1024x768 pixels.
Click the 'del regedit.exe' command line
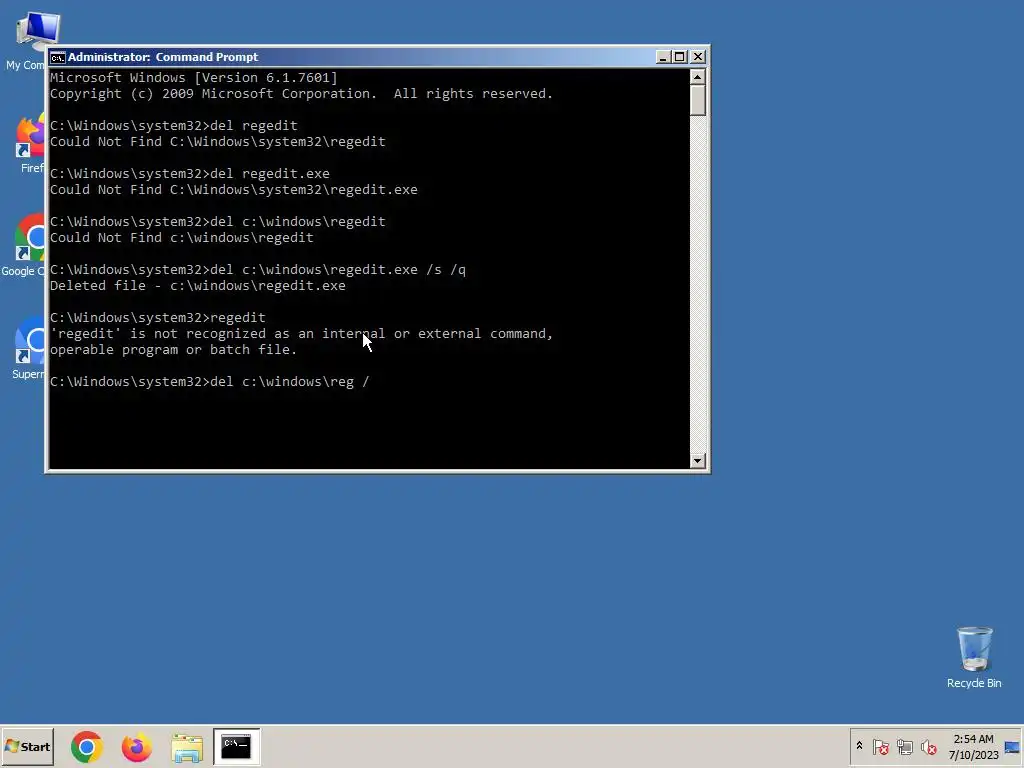pyautogui.click(x=189, y=174)
